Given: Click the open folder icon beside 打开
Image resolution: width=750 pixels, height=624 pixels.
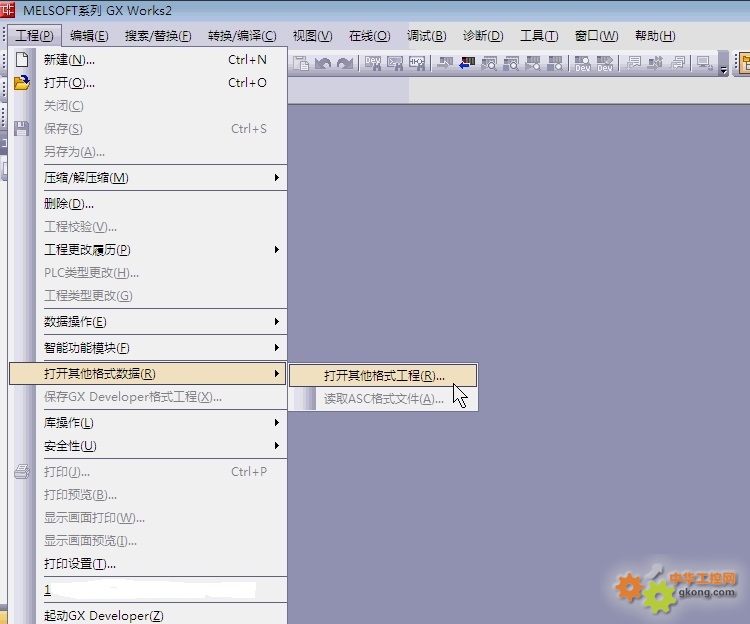Looking at the screenshot, I should (x=22, y=83).
